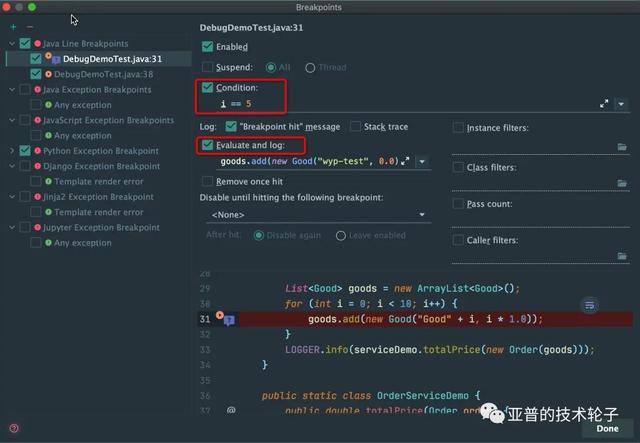Click Evaluate and log expression field goods.add
The height and width of the screenshot is (443, 640).
coord(309,161)
